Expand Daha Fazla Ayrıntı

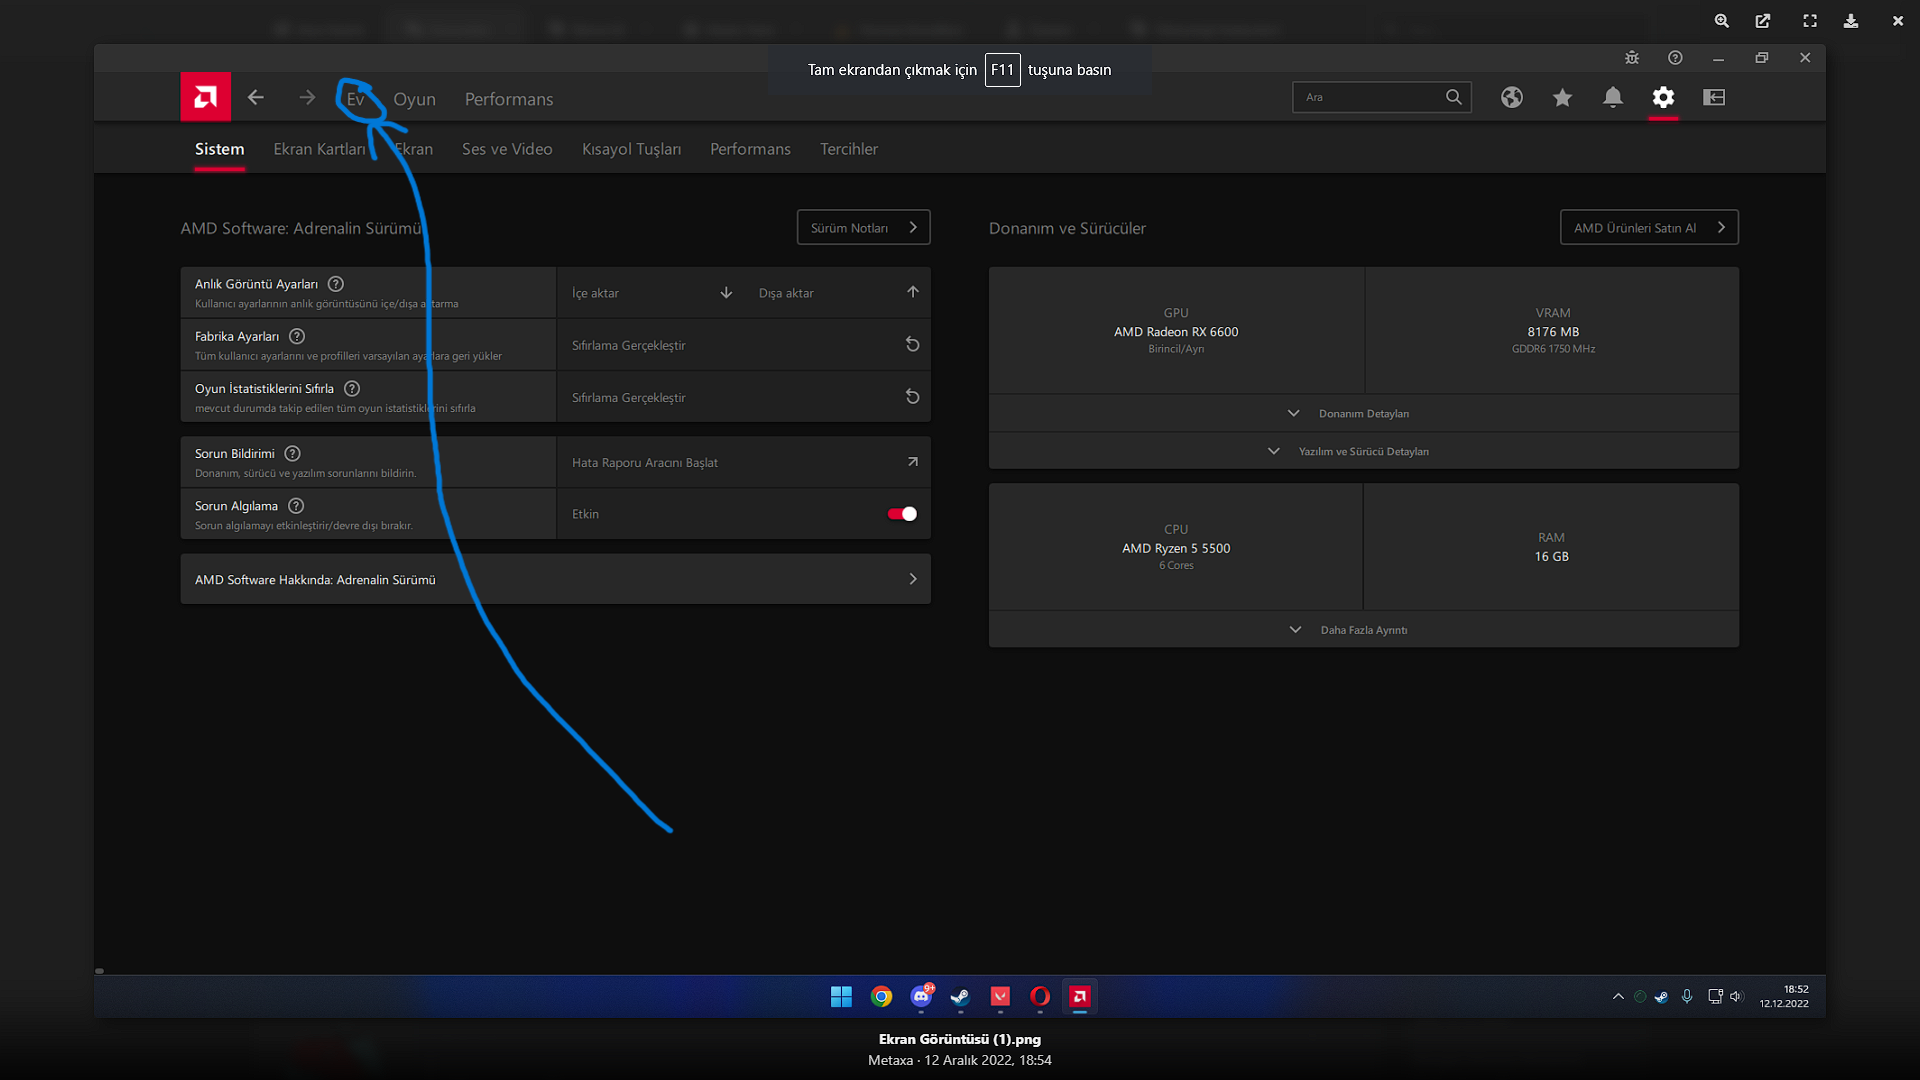(x=1364, y=630)
